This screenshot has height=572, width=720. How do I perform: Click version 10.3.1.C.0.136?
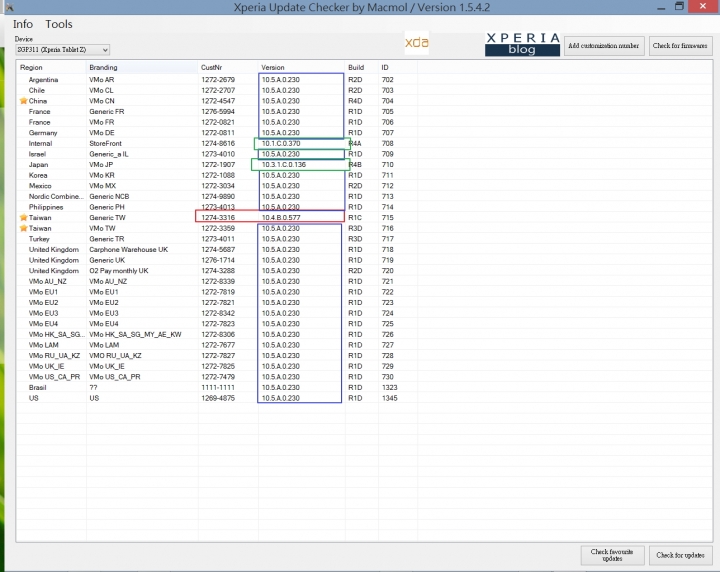point(283,164)
